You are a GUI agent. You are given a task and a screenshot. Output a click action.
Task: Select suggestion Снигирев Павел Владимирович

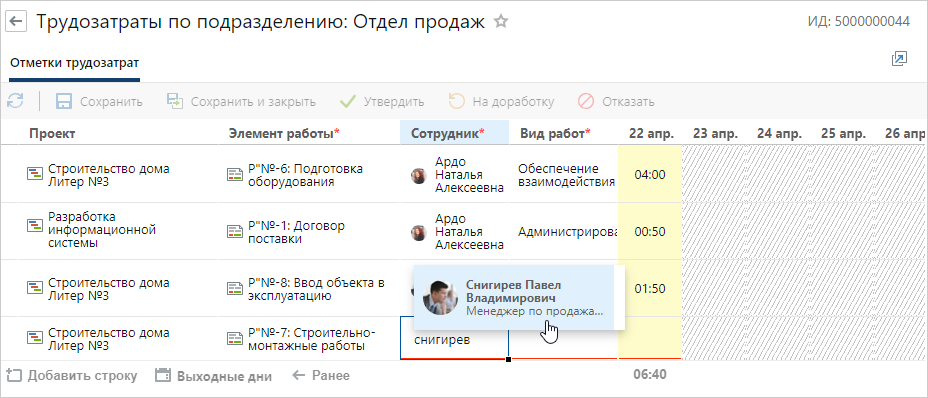[x=515, y=297]
